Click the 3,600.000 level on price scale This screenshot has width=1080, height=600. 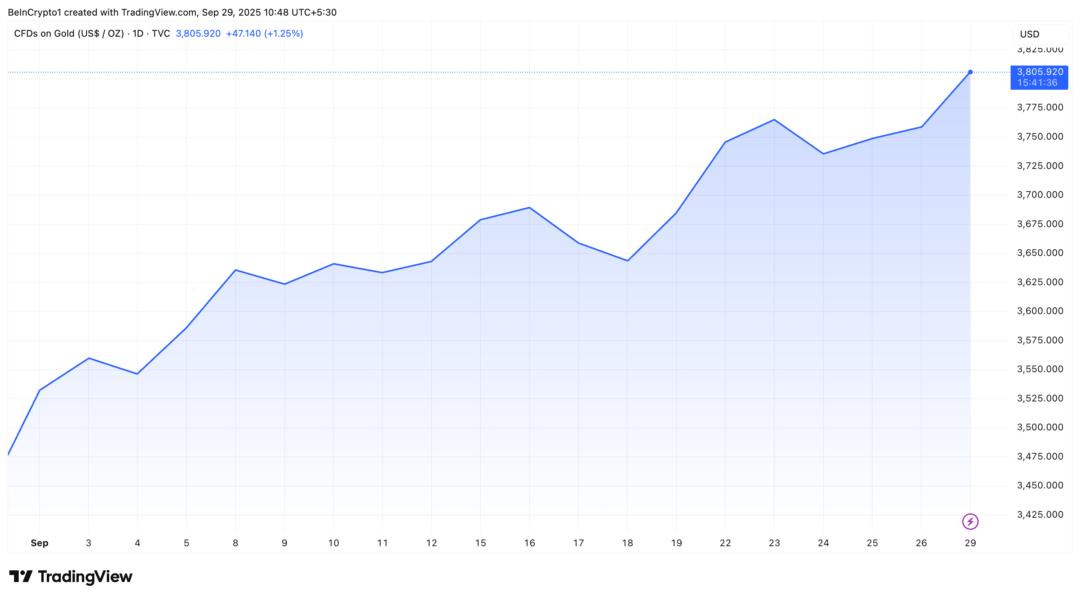pos(1040,311)
